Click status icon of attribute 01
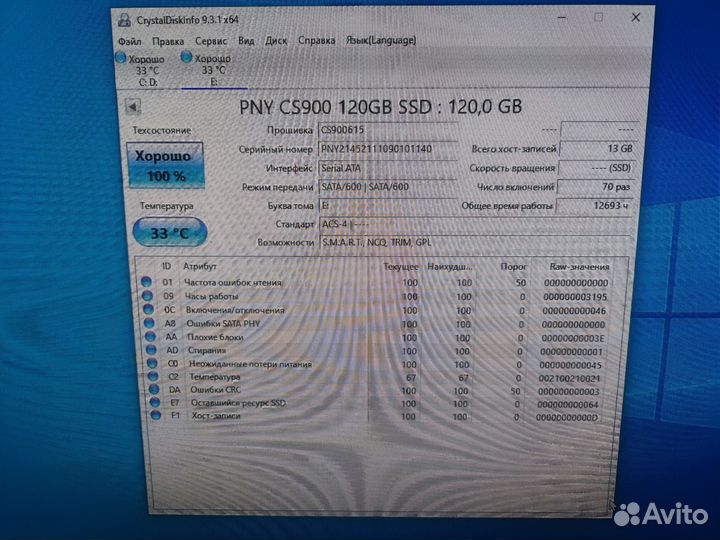This screenshot has width=720, height=540. coord(146,282)
